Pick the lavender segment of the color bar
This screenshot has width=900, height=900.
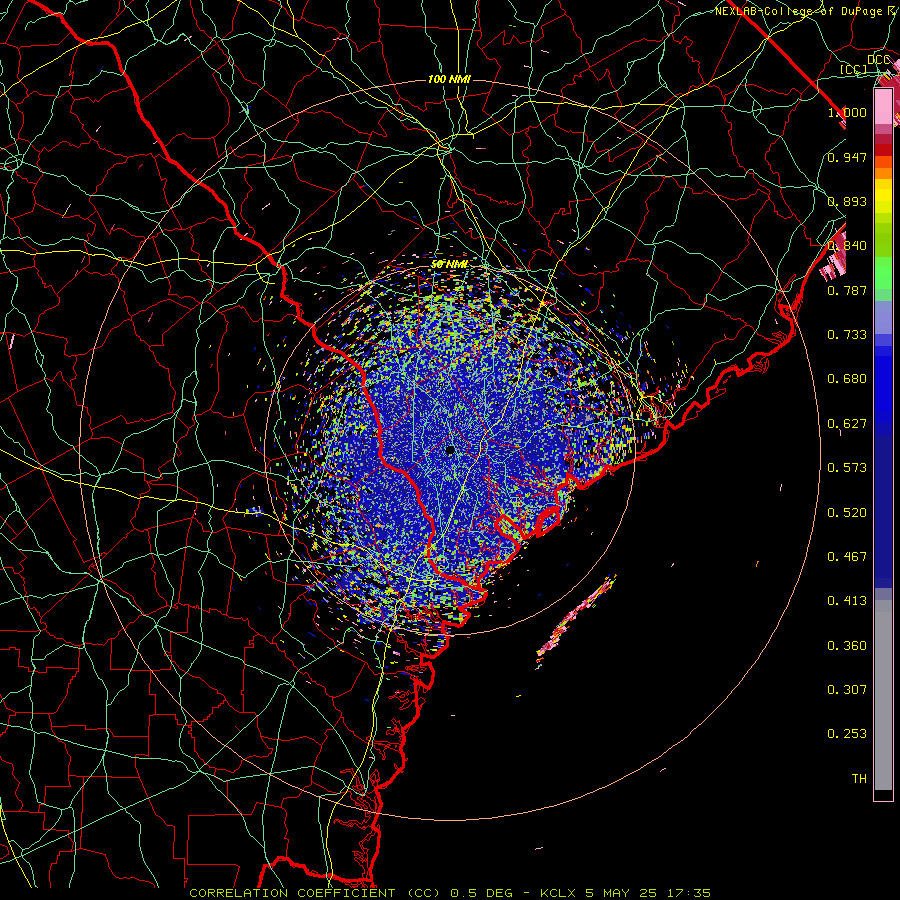click(x=883, y=317)
